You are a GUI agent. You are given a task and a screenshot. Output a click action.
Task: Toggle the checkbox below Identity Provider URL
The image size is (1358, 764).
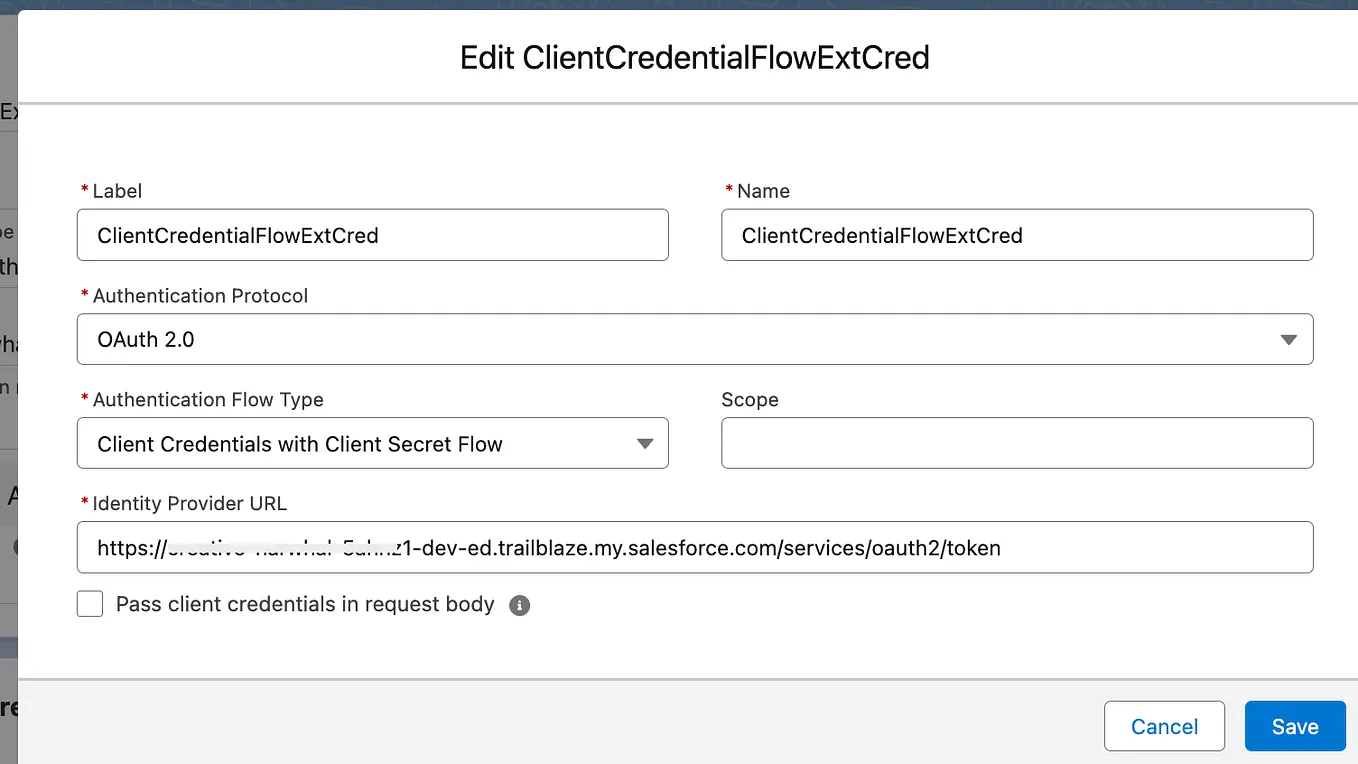click(x=89, y=603)
